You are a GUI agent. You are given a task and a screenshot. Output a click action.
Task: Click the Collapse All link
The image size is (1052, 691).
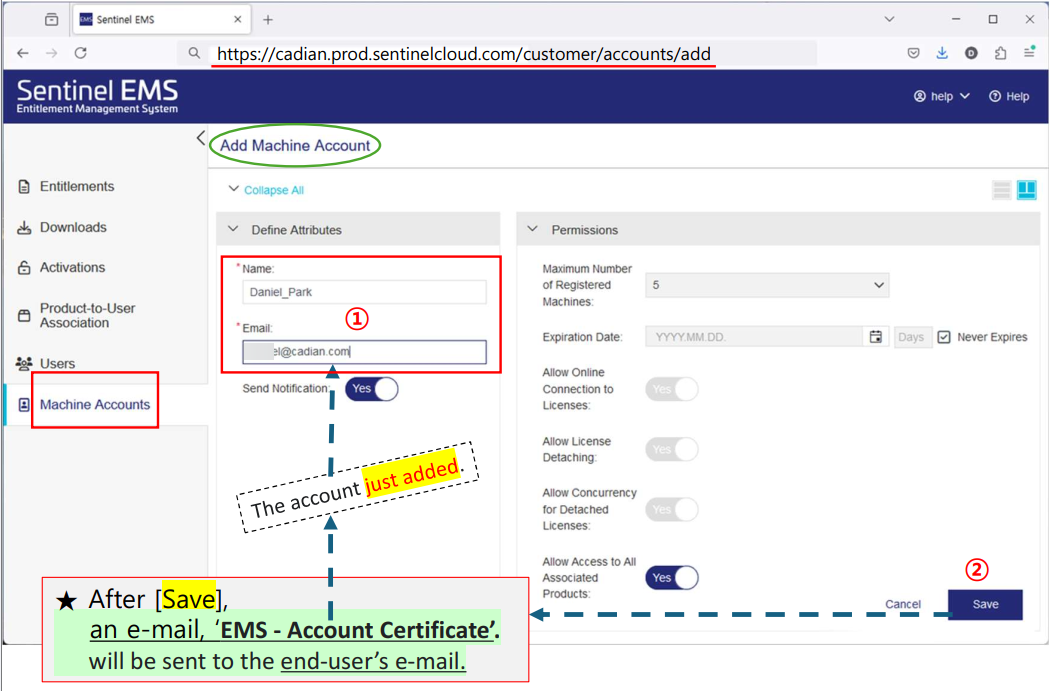pyautogui.click(x=274, y=190)
